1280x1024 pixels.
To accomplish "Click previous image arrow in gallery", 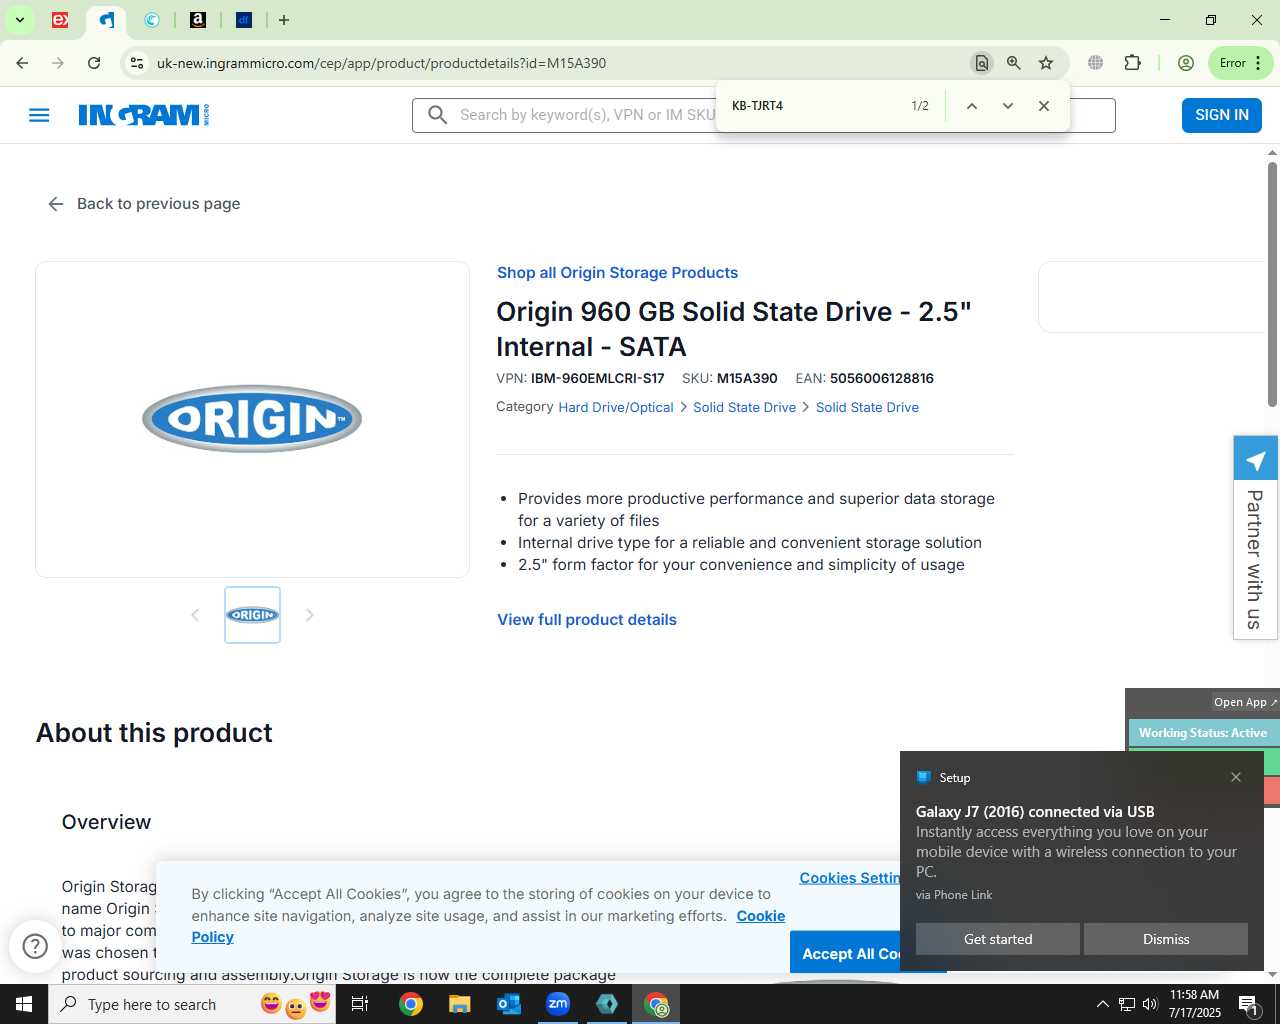I will tap(195, 615).
